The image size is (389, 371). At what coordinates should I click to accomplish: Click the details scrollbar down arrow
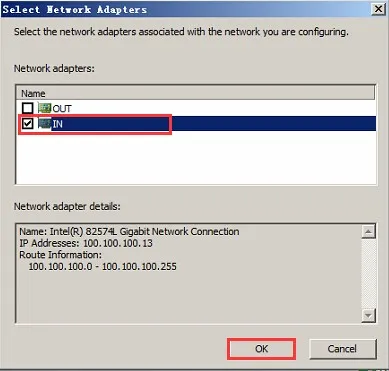(369, 315)
